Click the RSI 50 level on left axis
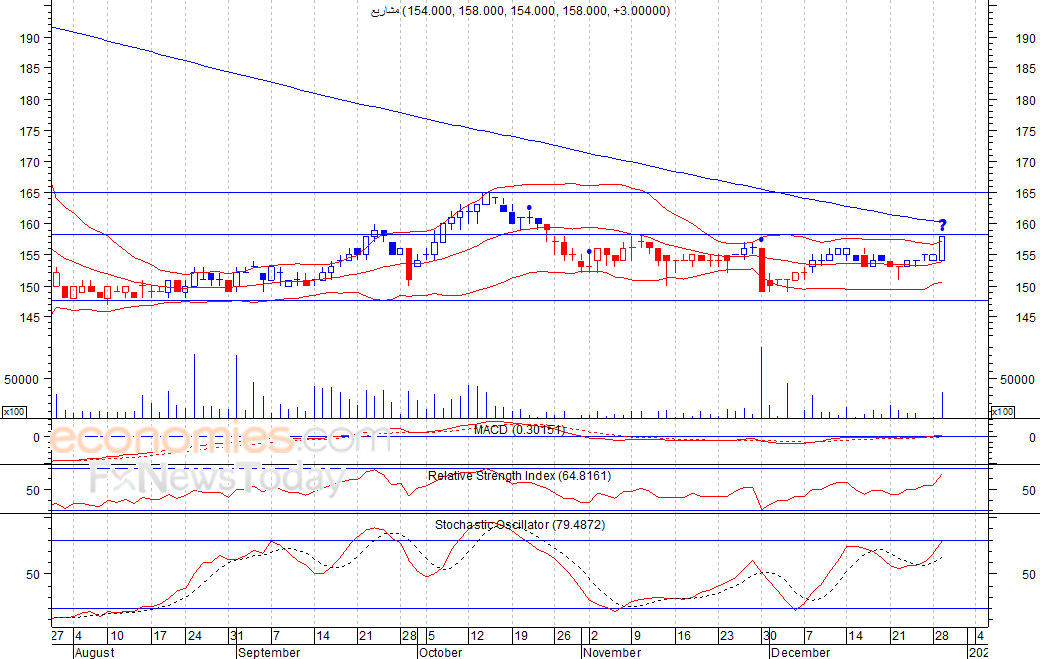This screenshot has width=1040, height=659. coord(33,491)
